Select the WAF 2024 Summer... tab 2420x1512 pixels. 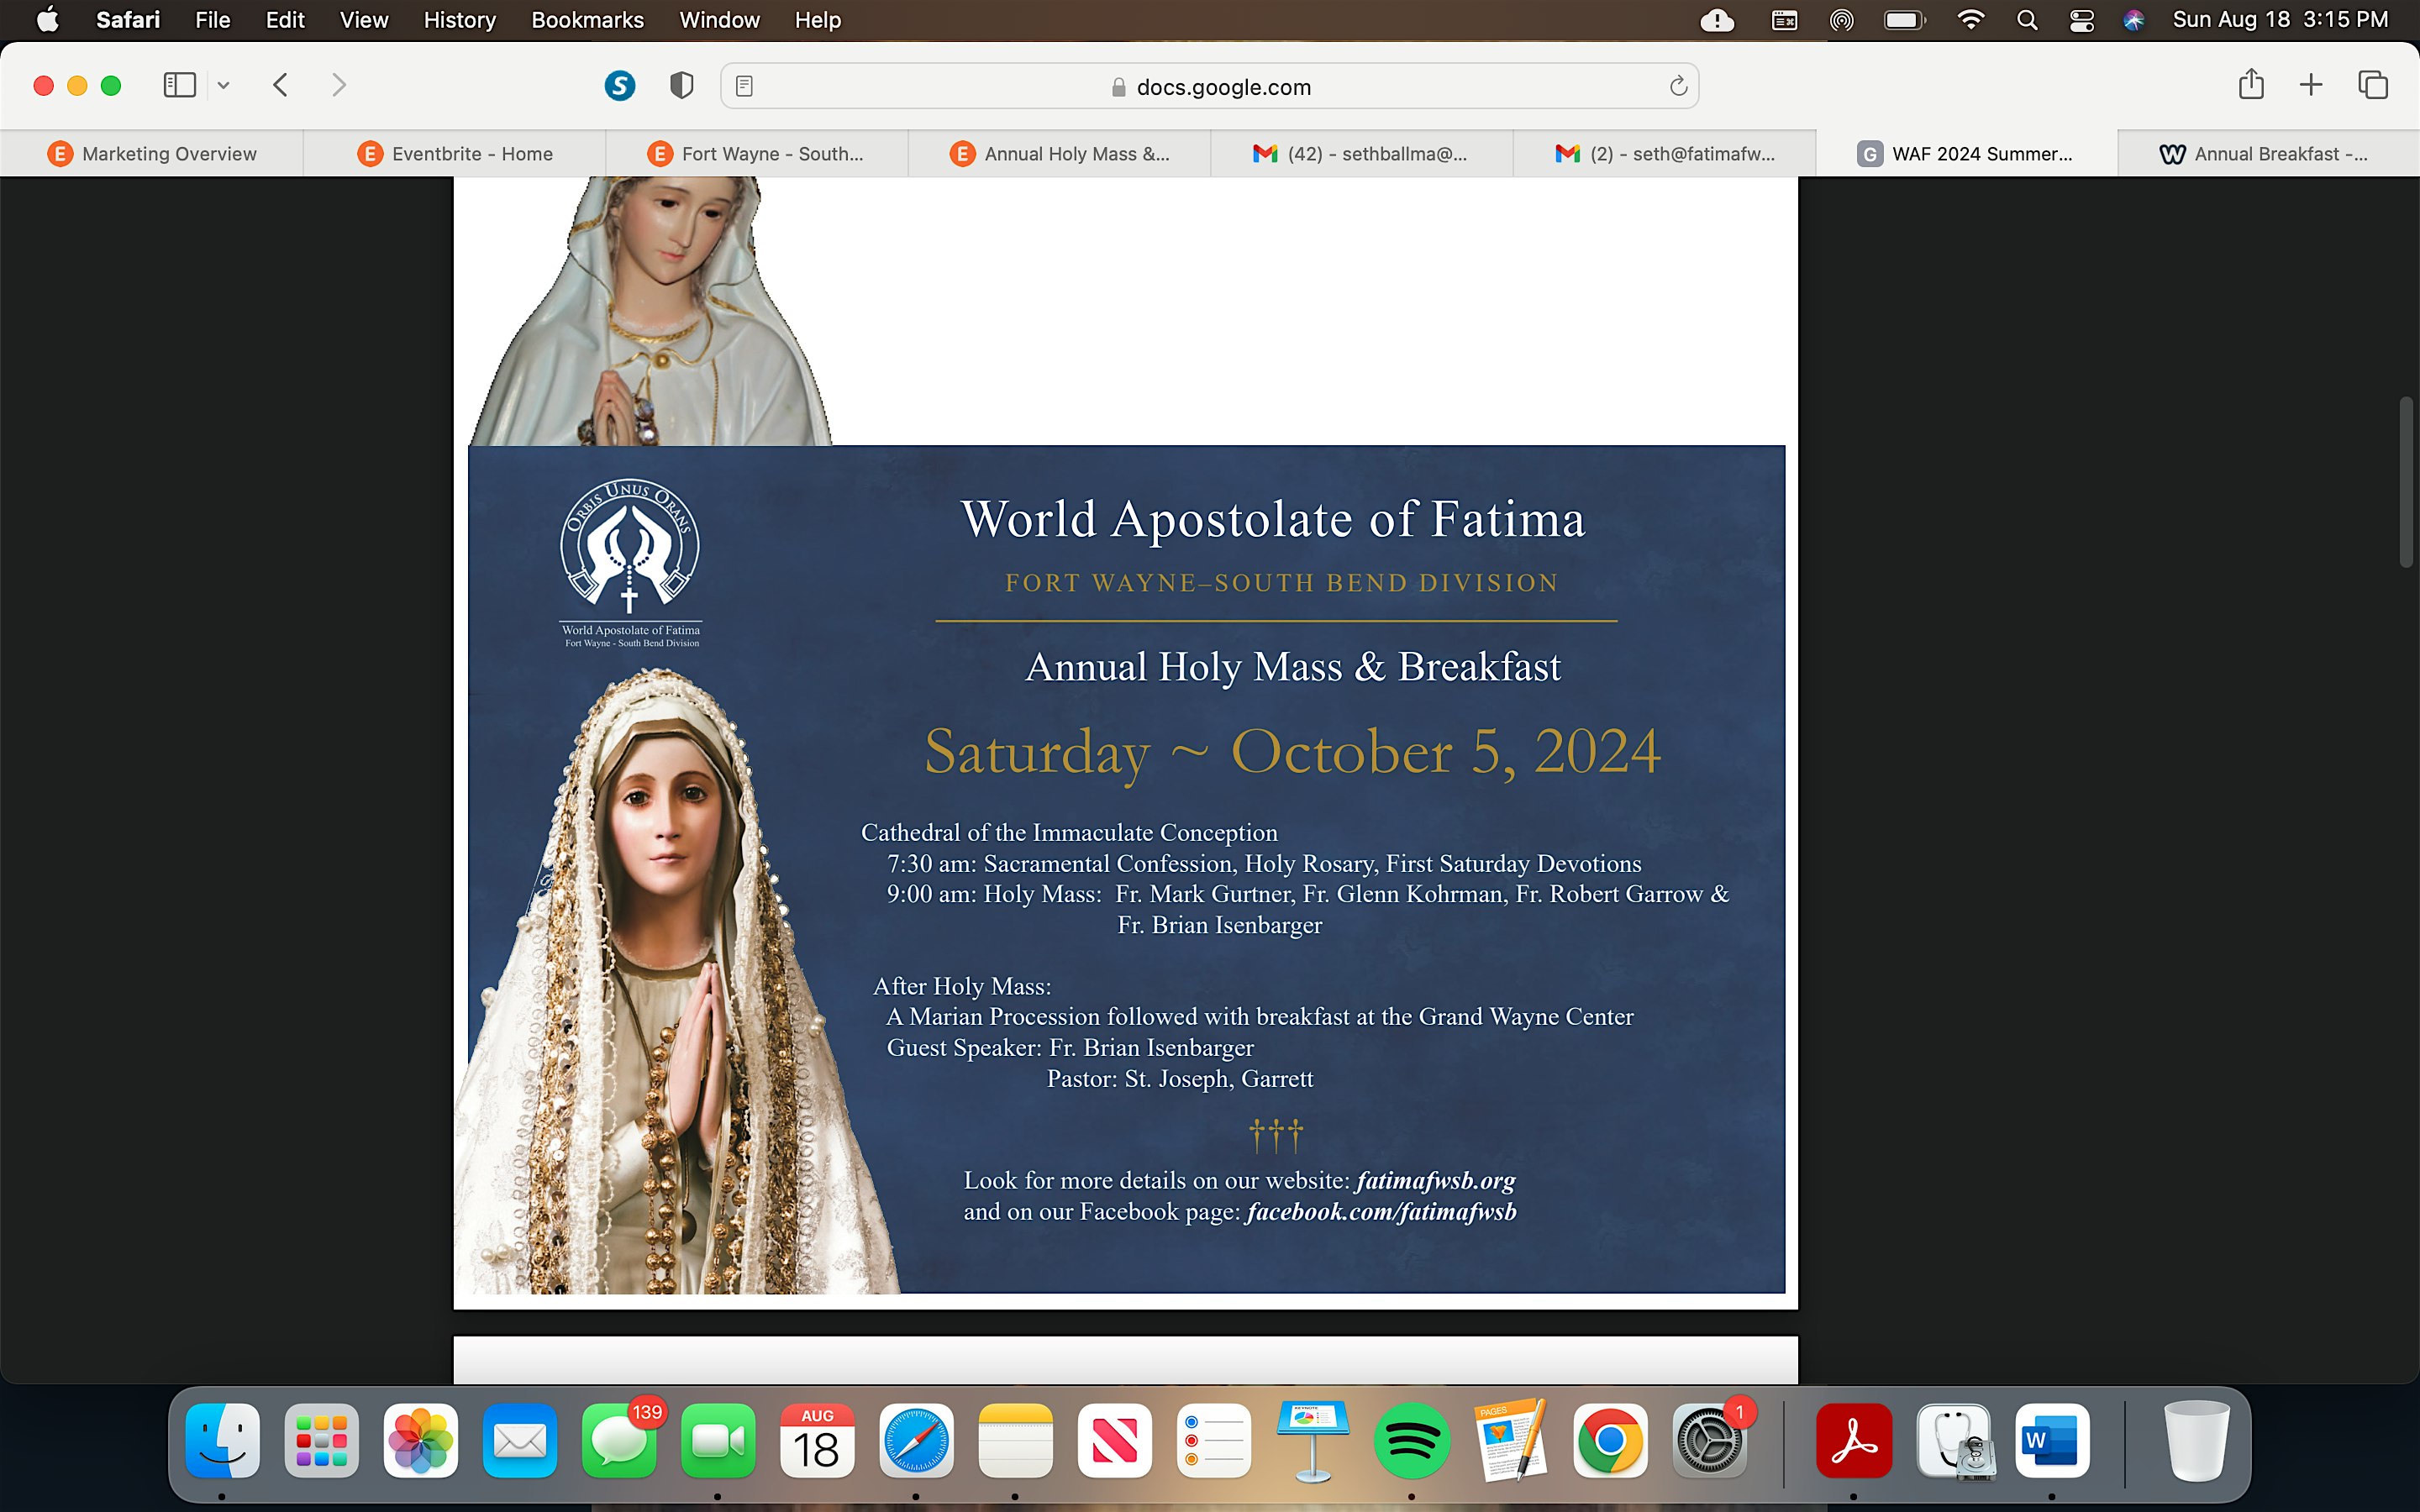pos(1967,154)
